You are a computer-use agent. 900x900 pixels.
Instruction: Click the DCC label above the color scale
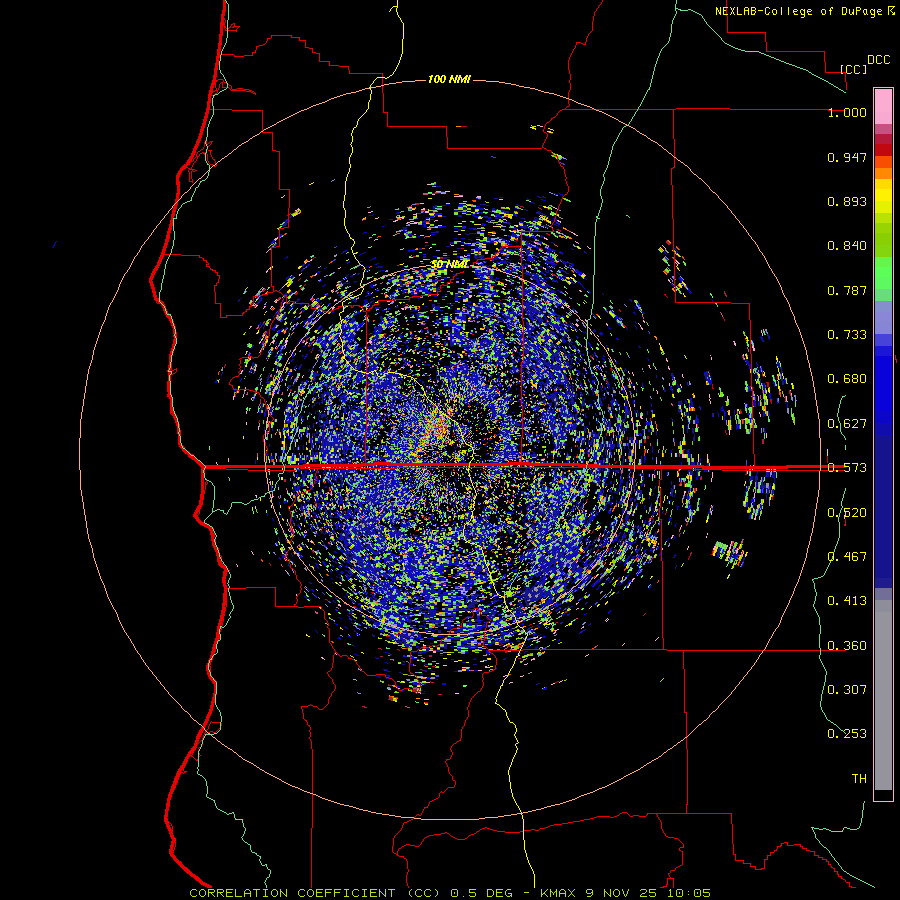(x=878, y=60)
